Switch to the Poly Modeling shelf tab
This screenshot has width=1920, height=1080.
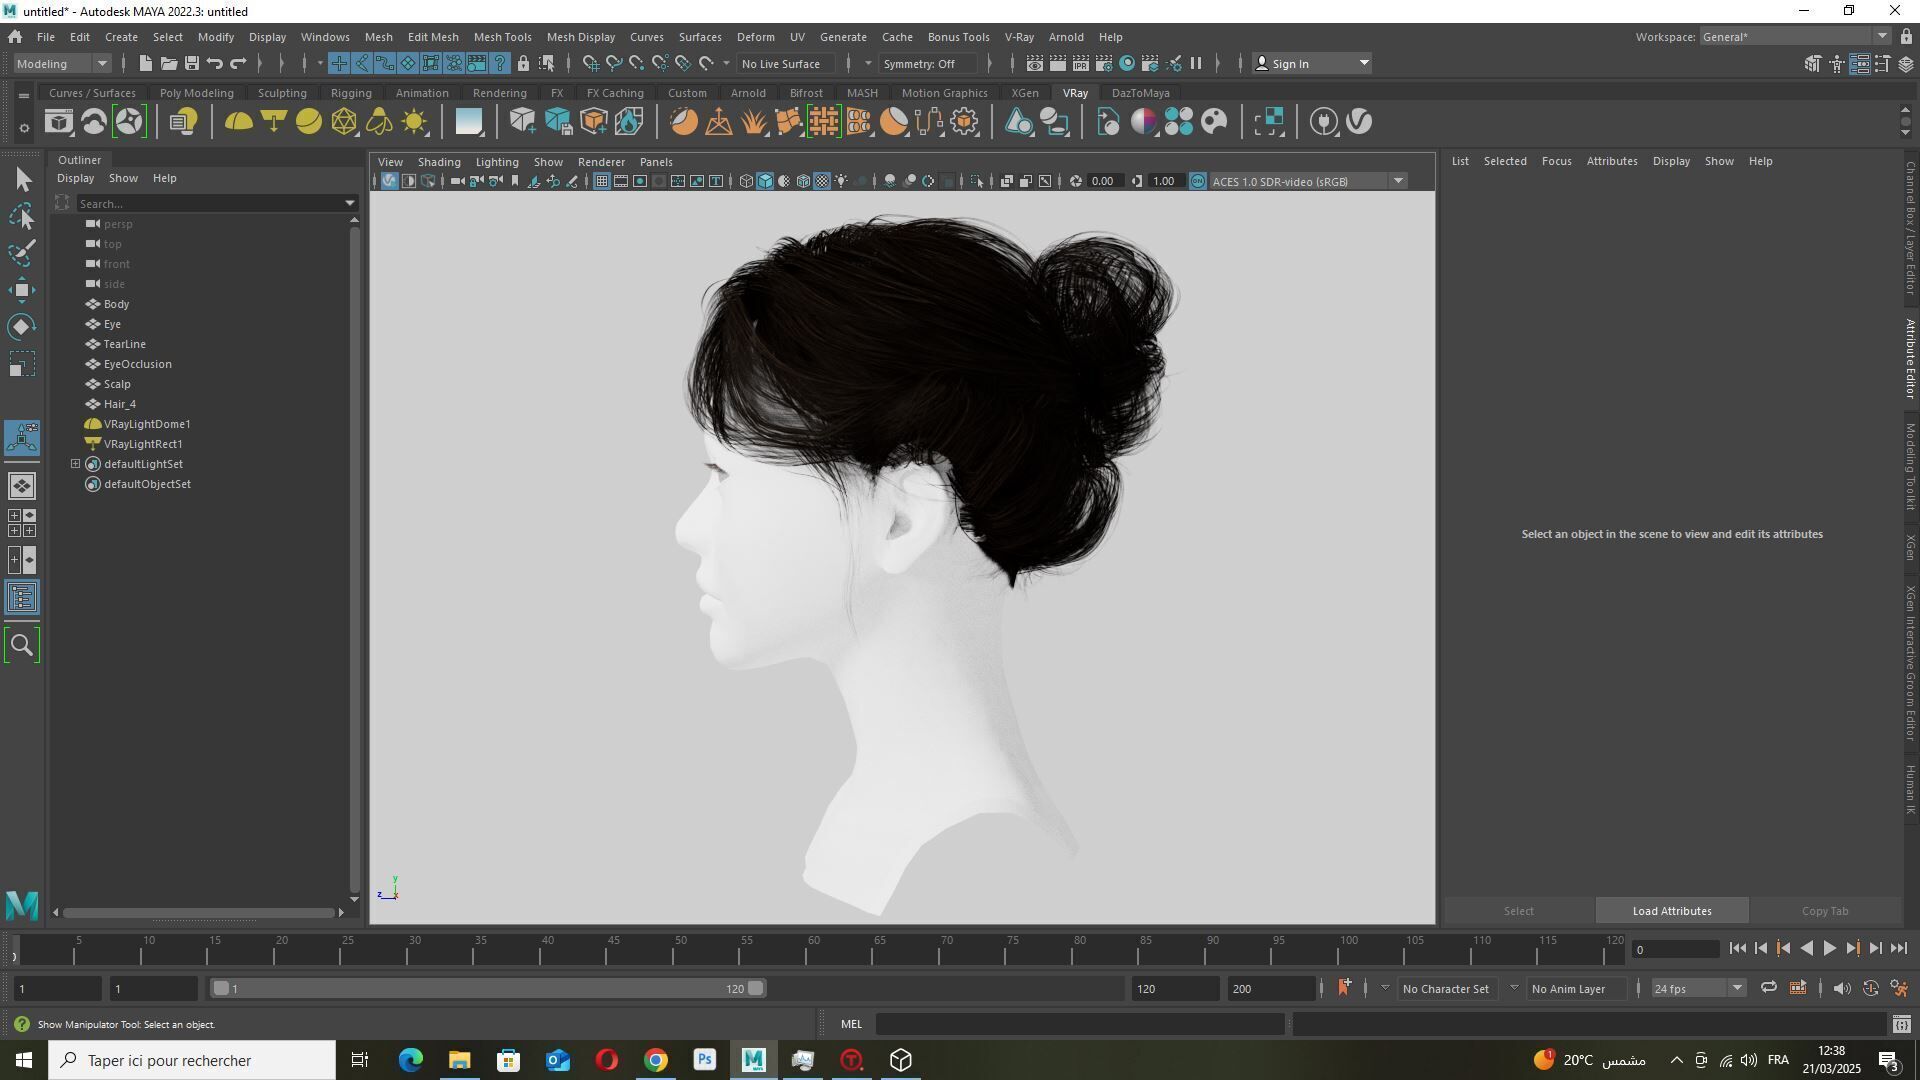196,93
